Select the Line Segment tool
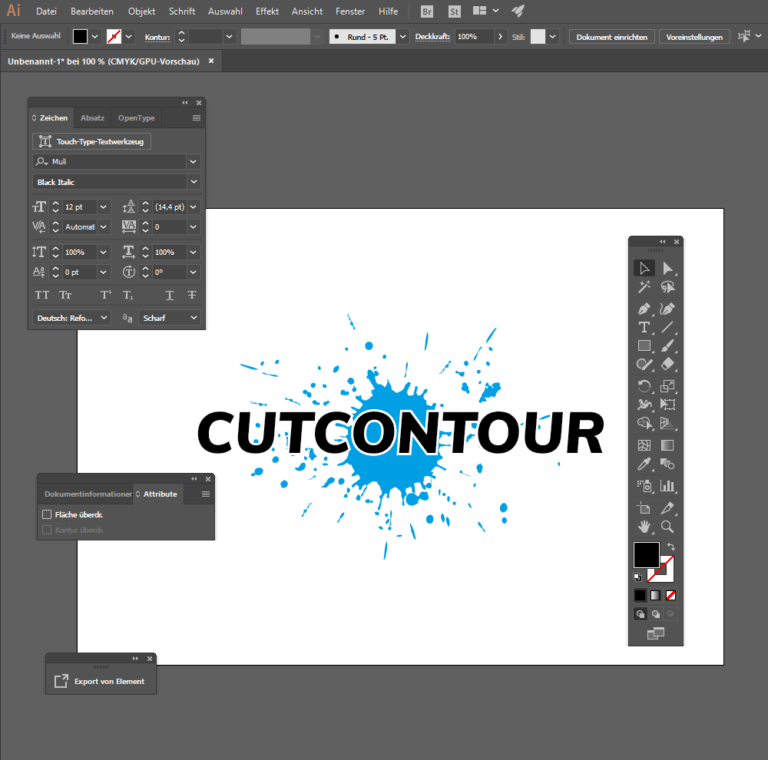Image resolution: width=768 pixels, height=760 pixels. pyautogui.click(x=667, y=327)
